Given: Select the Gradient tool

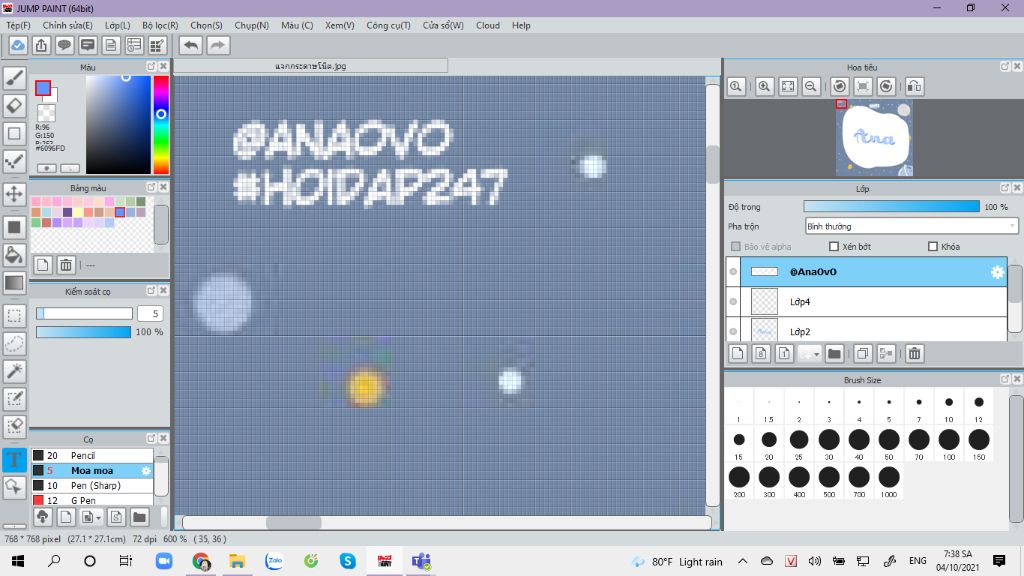Looking at the screenshot, I should 14,283.
